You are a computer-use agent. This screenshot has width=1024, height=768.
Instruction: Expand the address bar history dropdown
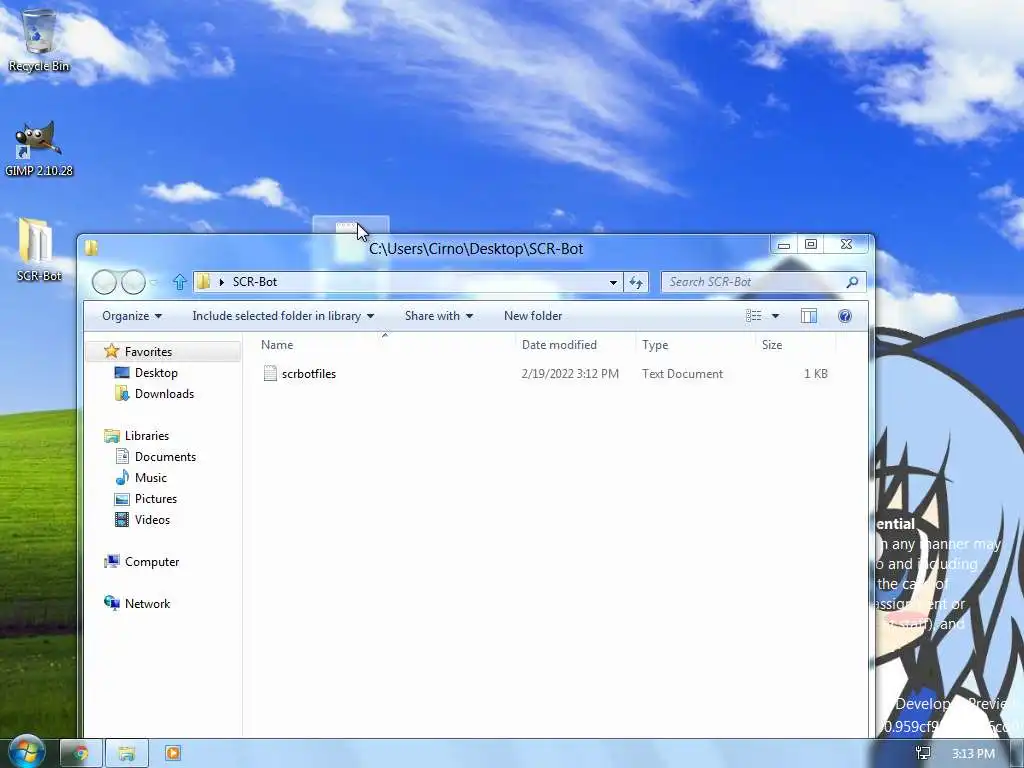(x=613, y=282)
